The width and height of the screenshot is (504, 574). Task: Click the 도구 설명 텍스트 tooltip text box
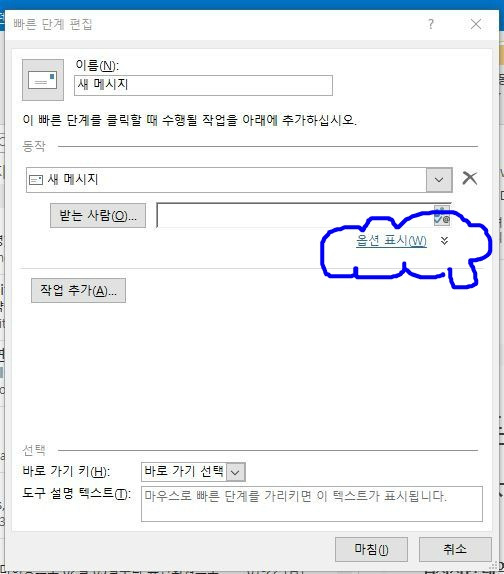312,504
